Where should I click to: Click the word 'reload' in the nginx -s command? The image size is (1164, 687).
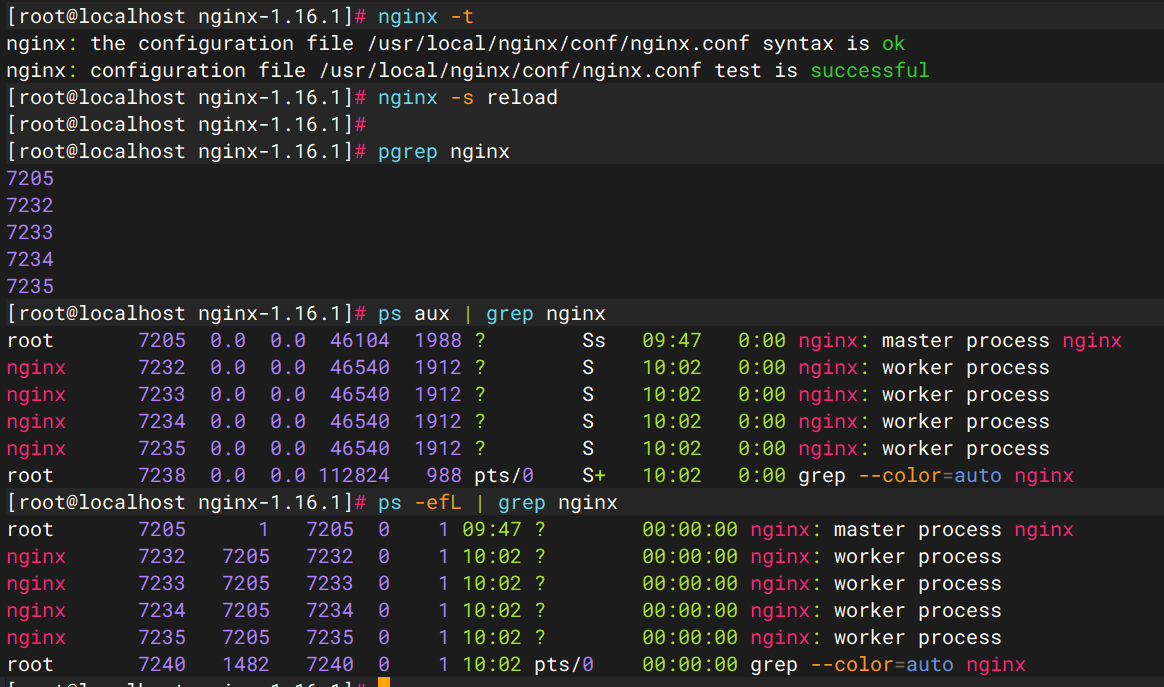coord(522,97)
